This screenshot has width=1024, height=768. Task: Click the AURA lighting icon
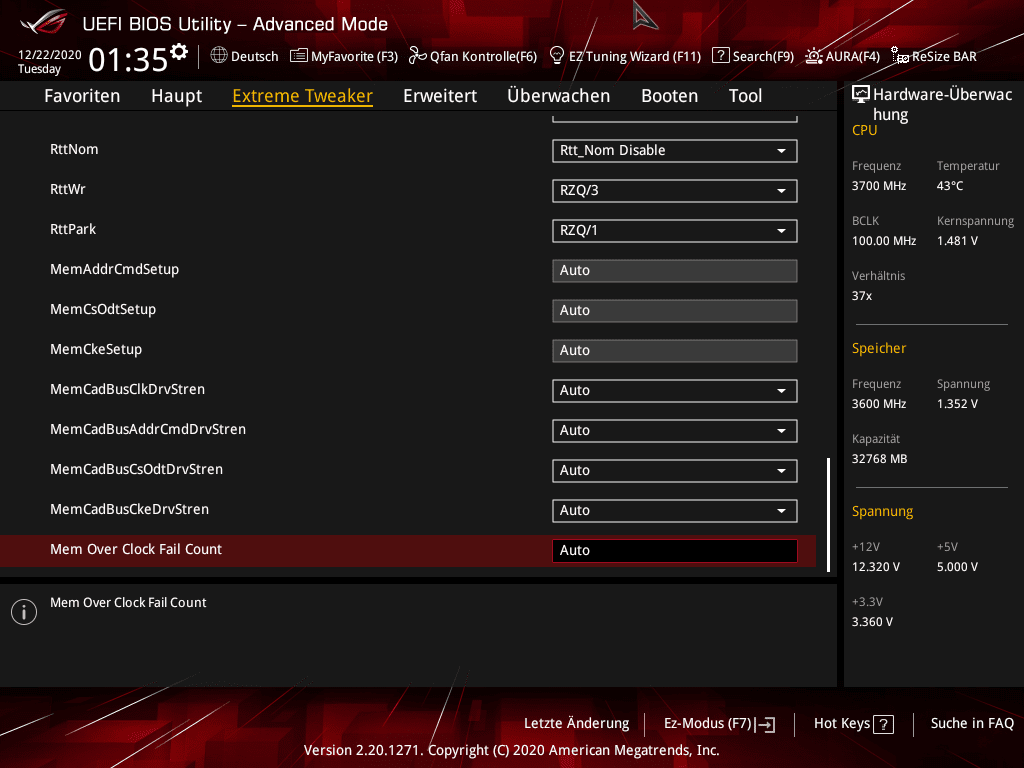point(814,56)
